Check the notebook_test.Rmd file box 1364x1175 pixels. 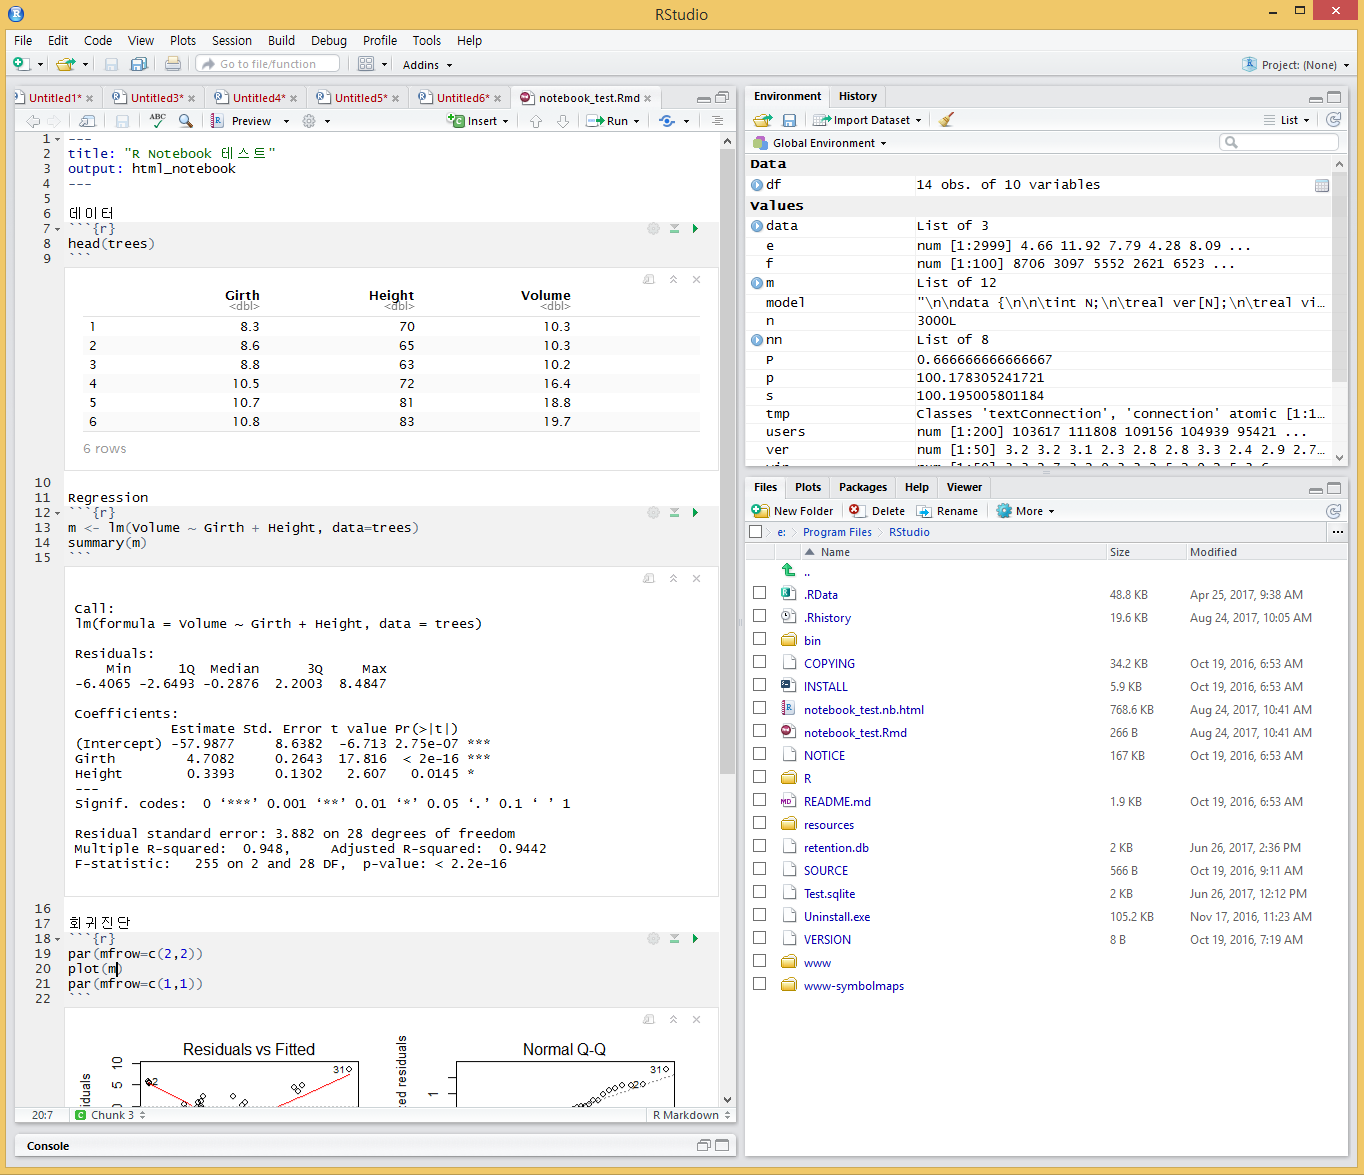click(760, 731)
